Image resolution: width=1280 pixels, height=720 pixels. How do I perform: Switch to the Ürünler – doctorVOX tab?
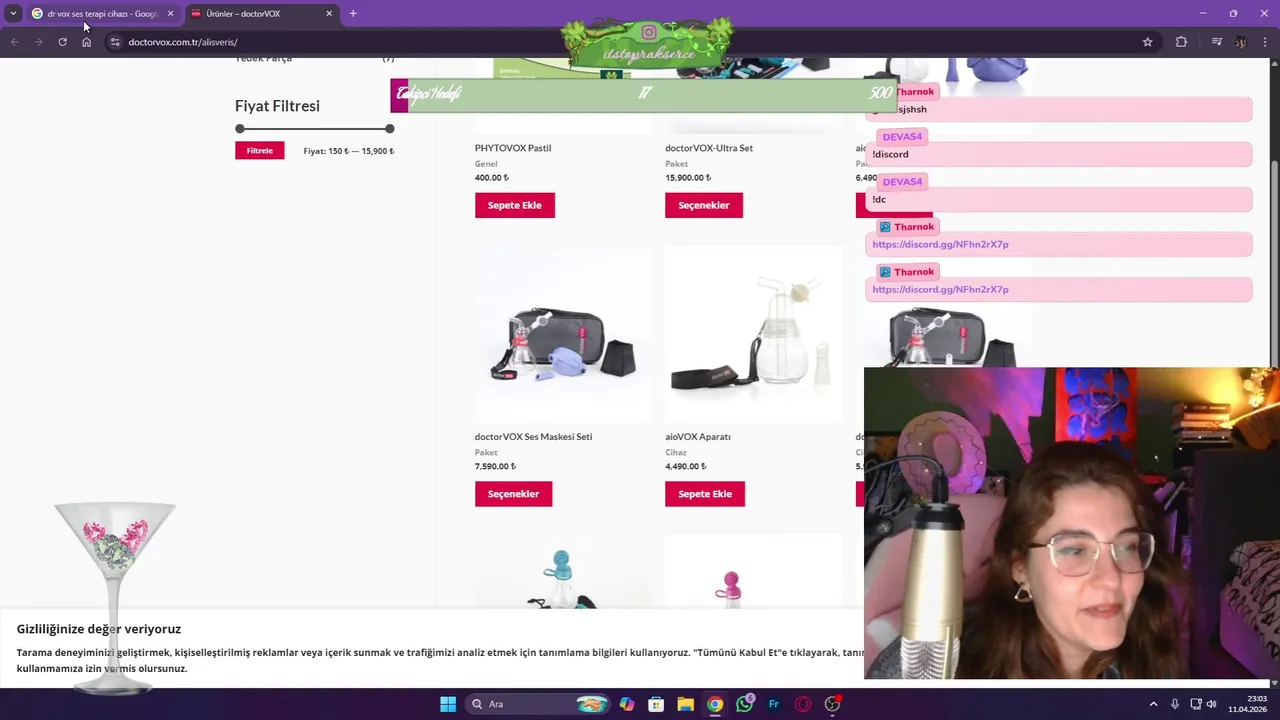point(262,13)
